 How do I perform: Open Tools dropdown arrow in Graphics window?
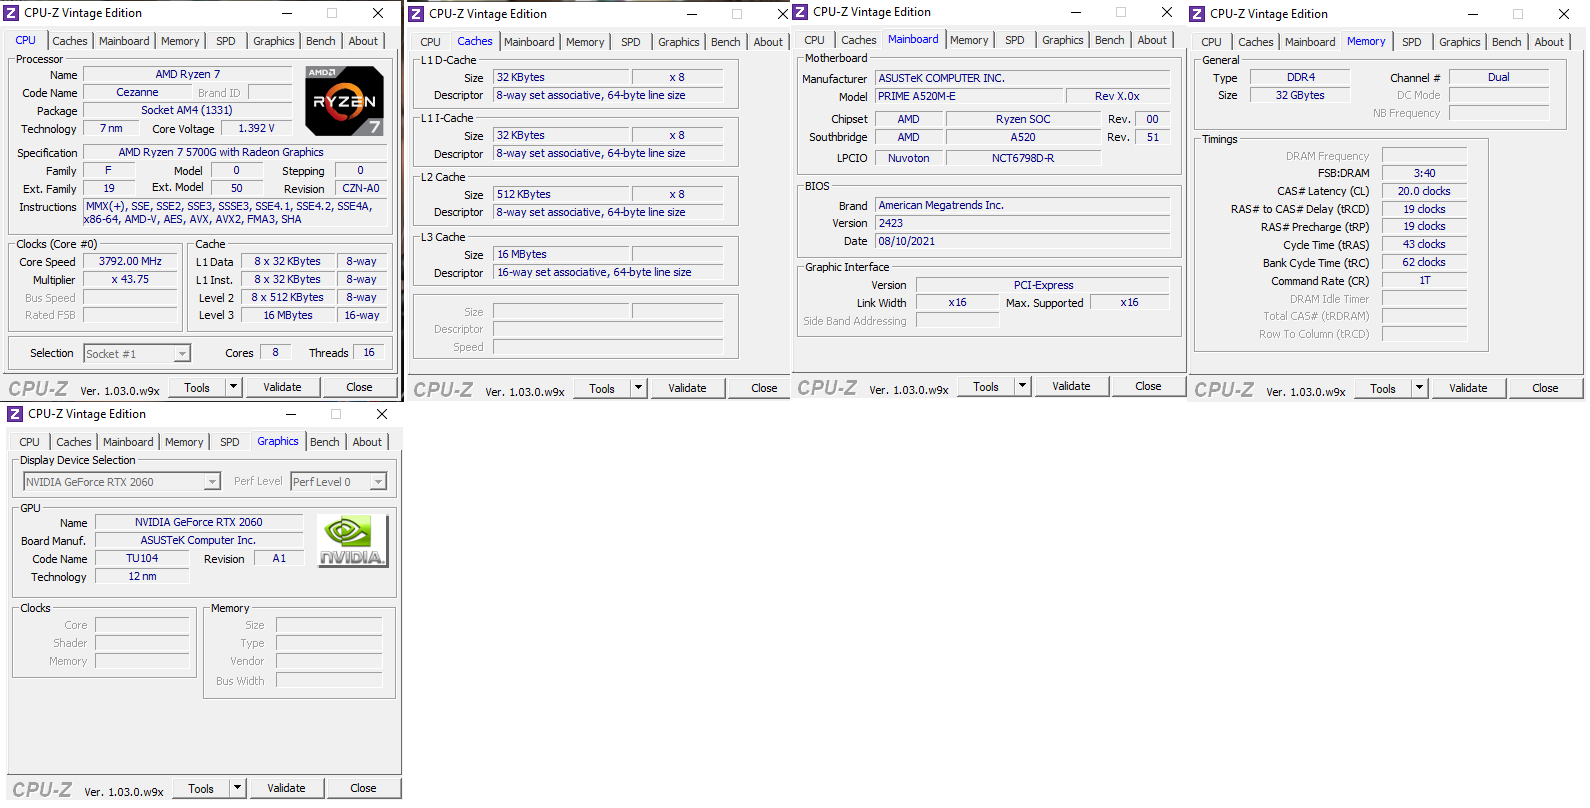(238, 788)
